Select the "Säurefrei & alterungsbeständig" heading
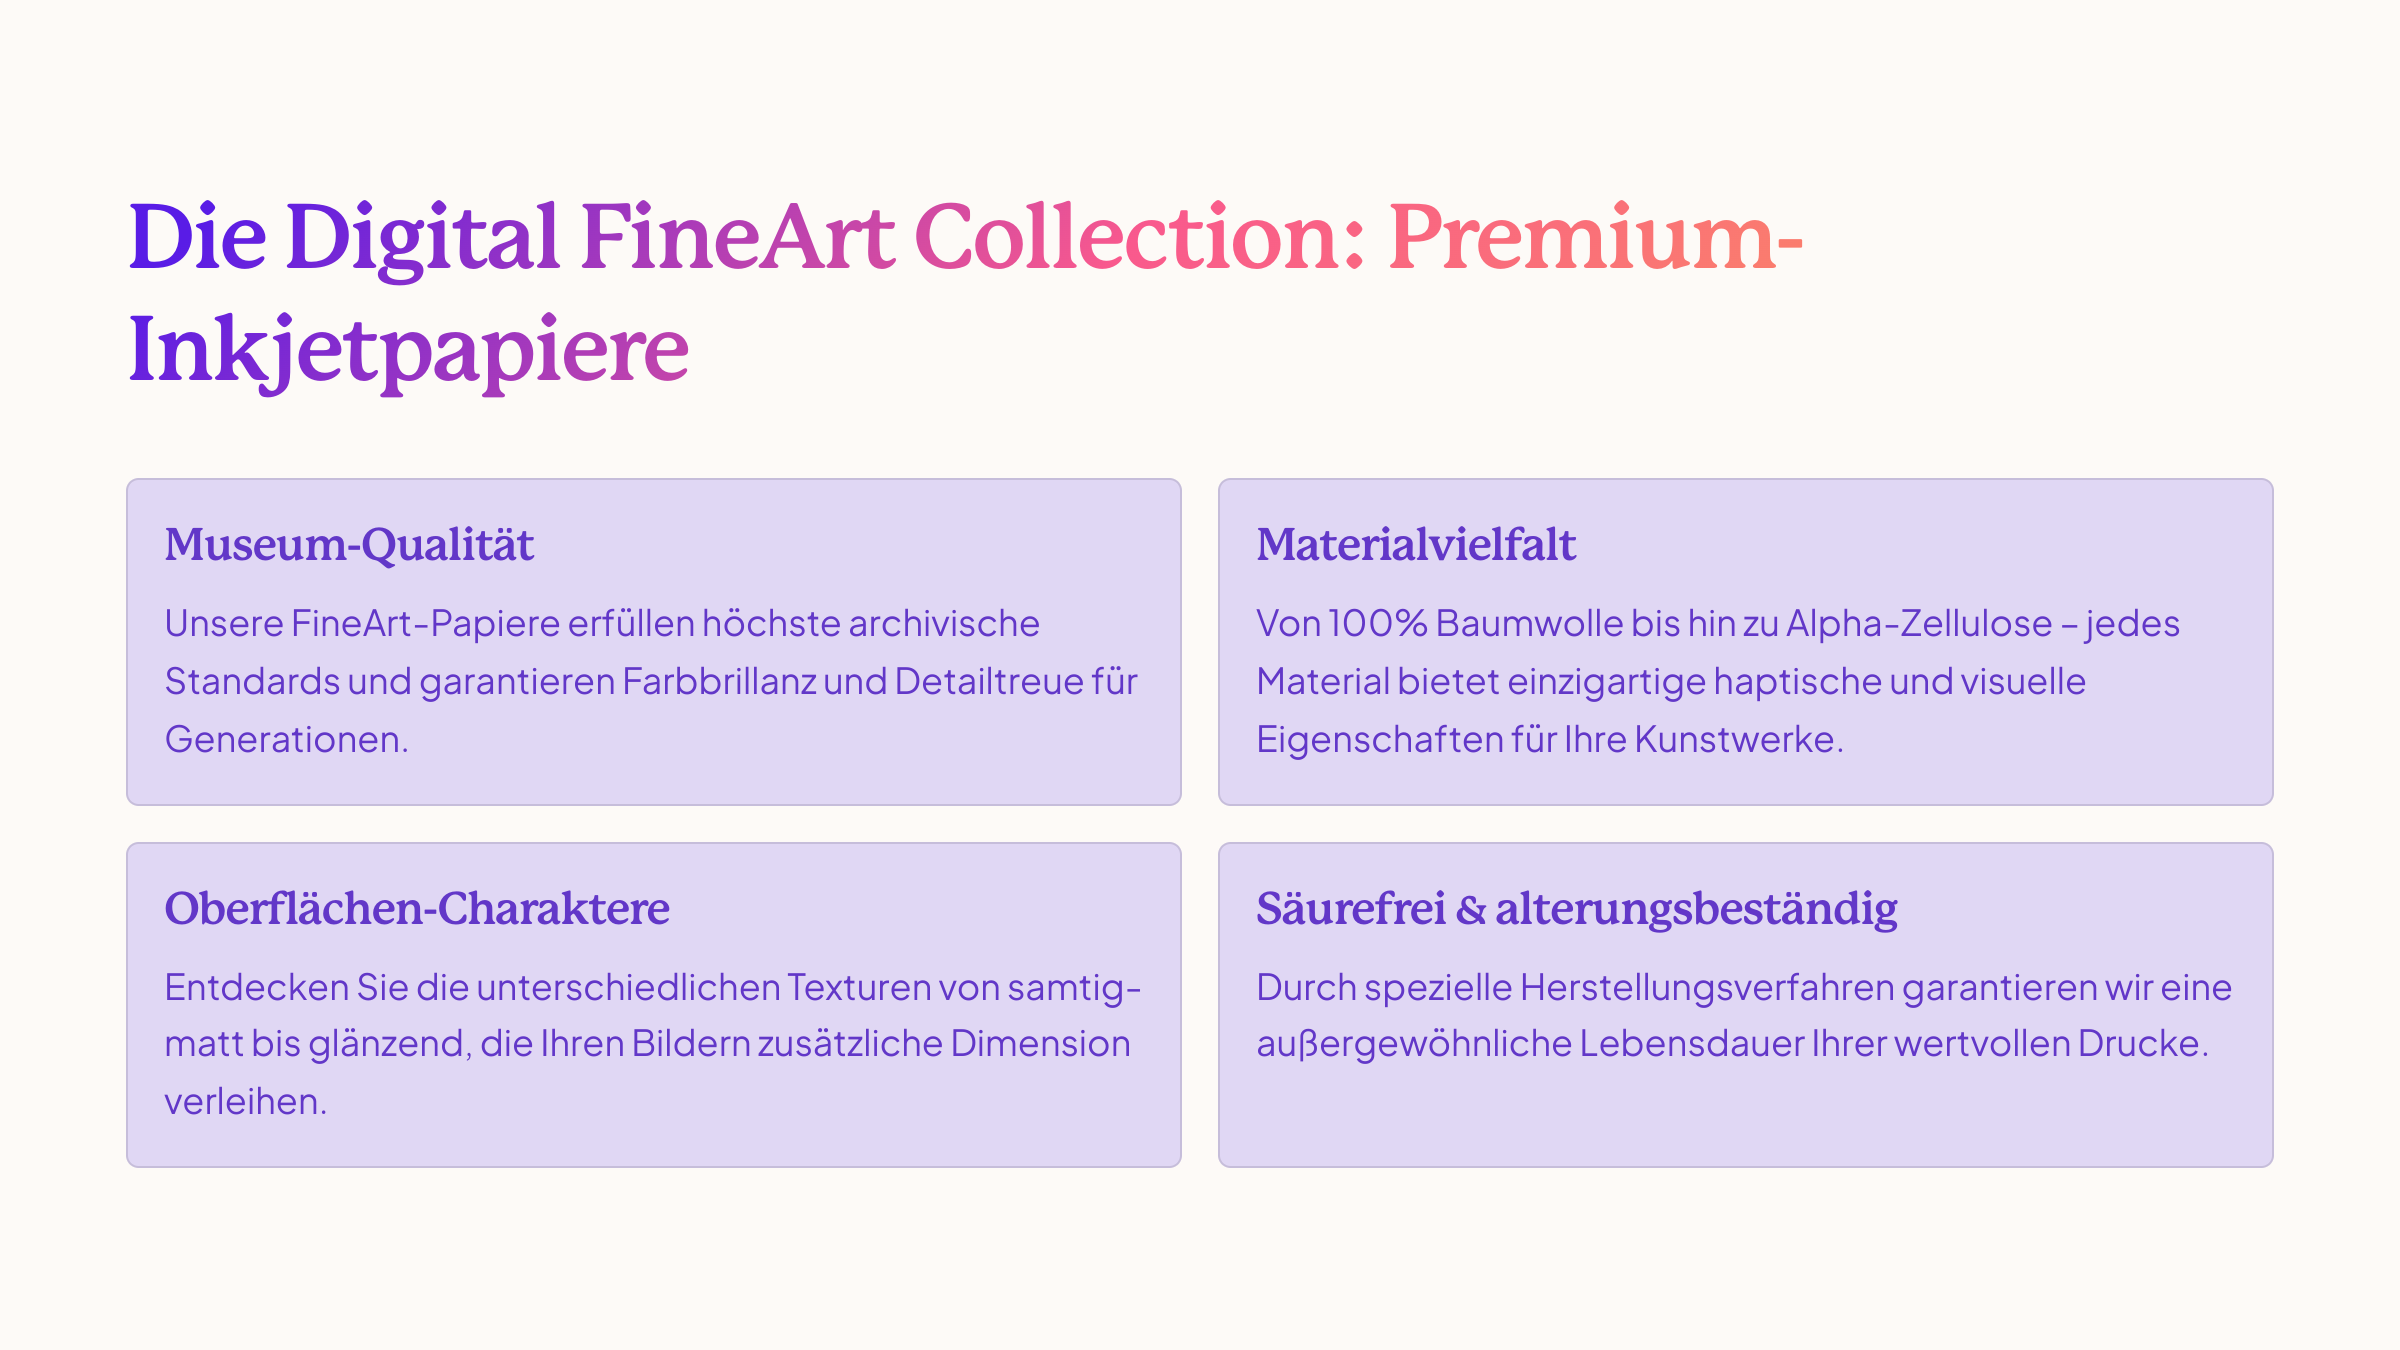 [1577, 909]
